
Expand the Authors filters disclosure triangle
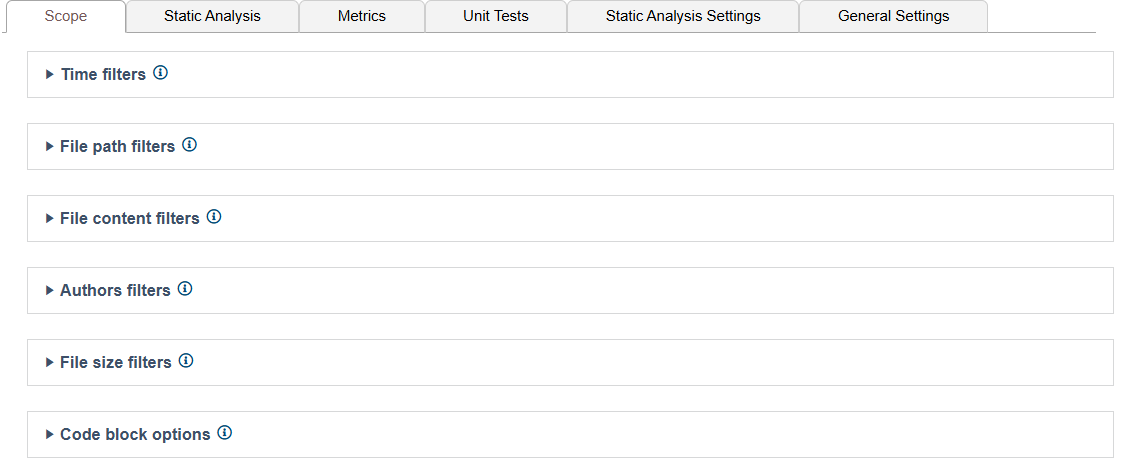(50, 291)
